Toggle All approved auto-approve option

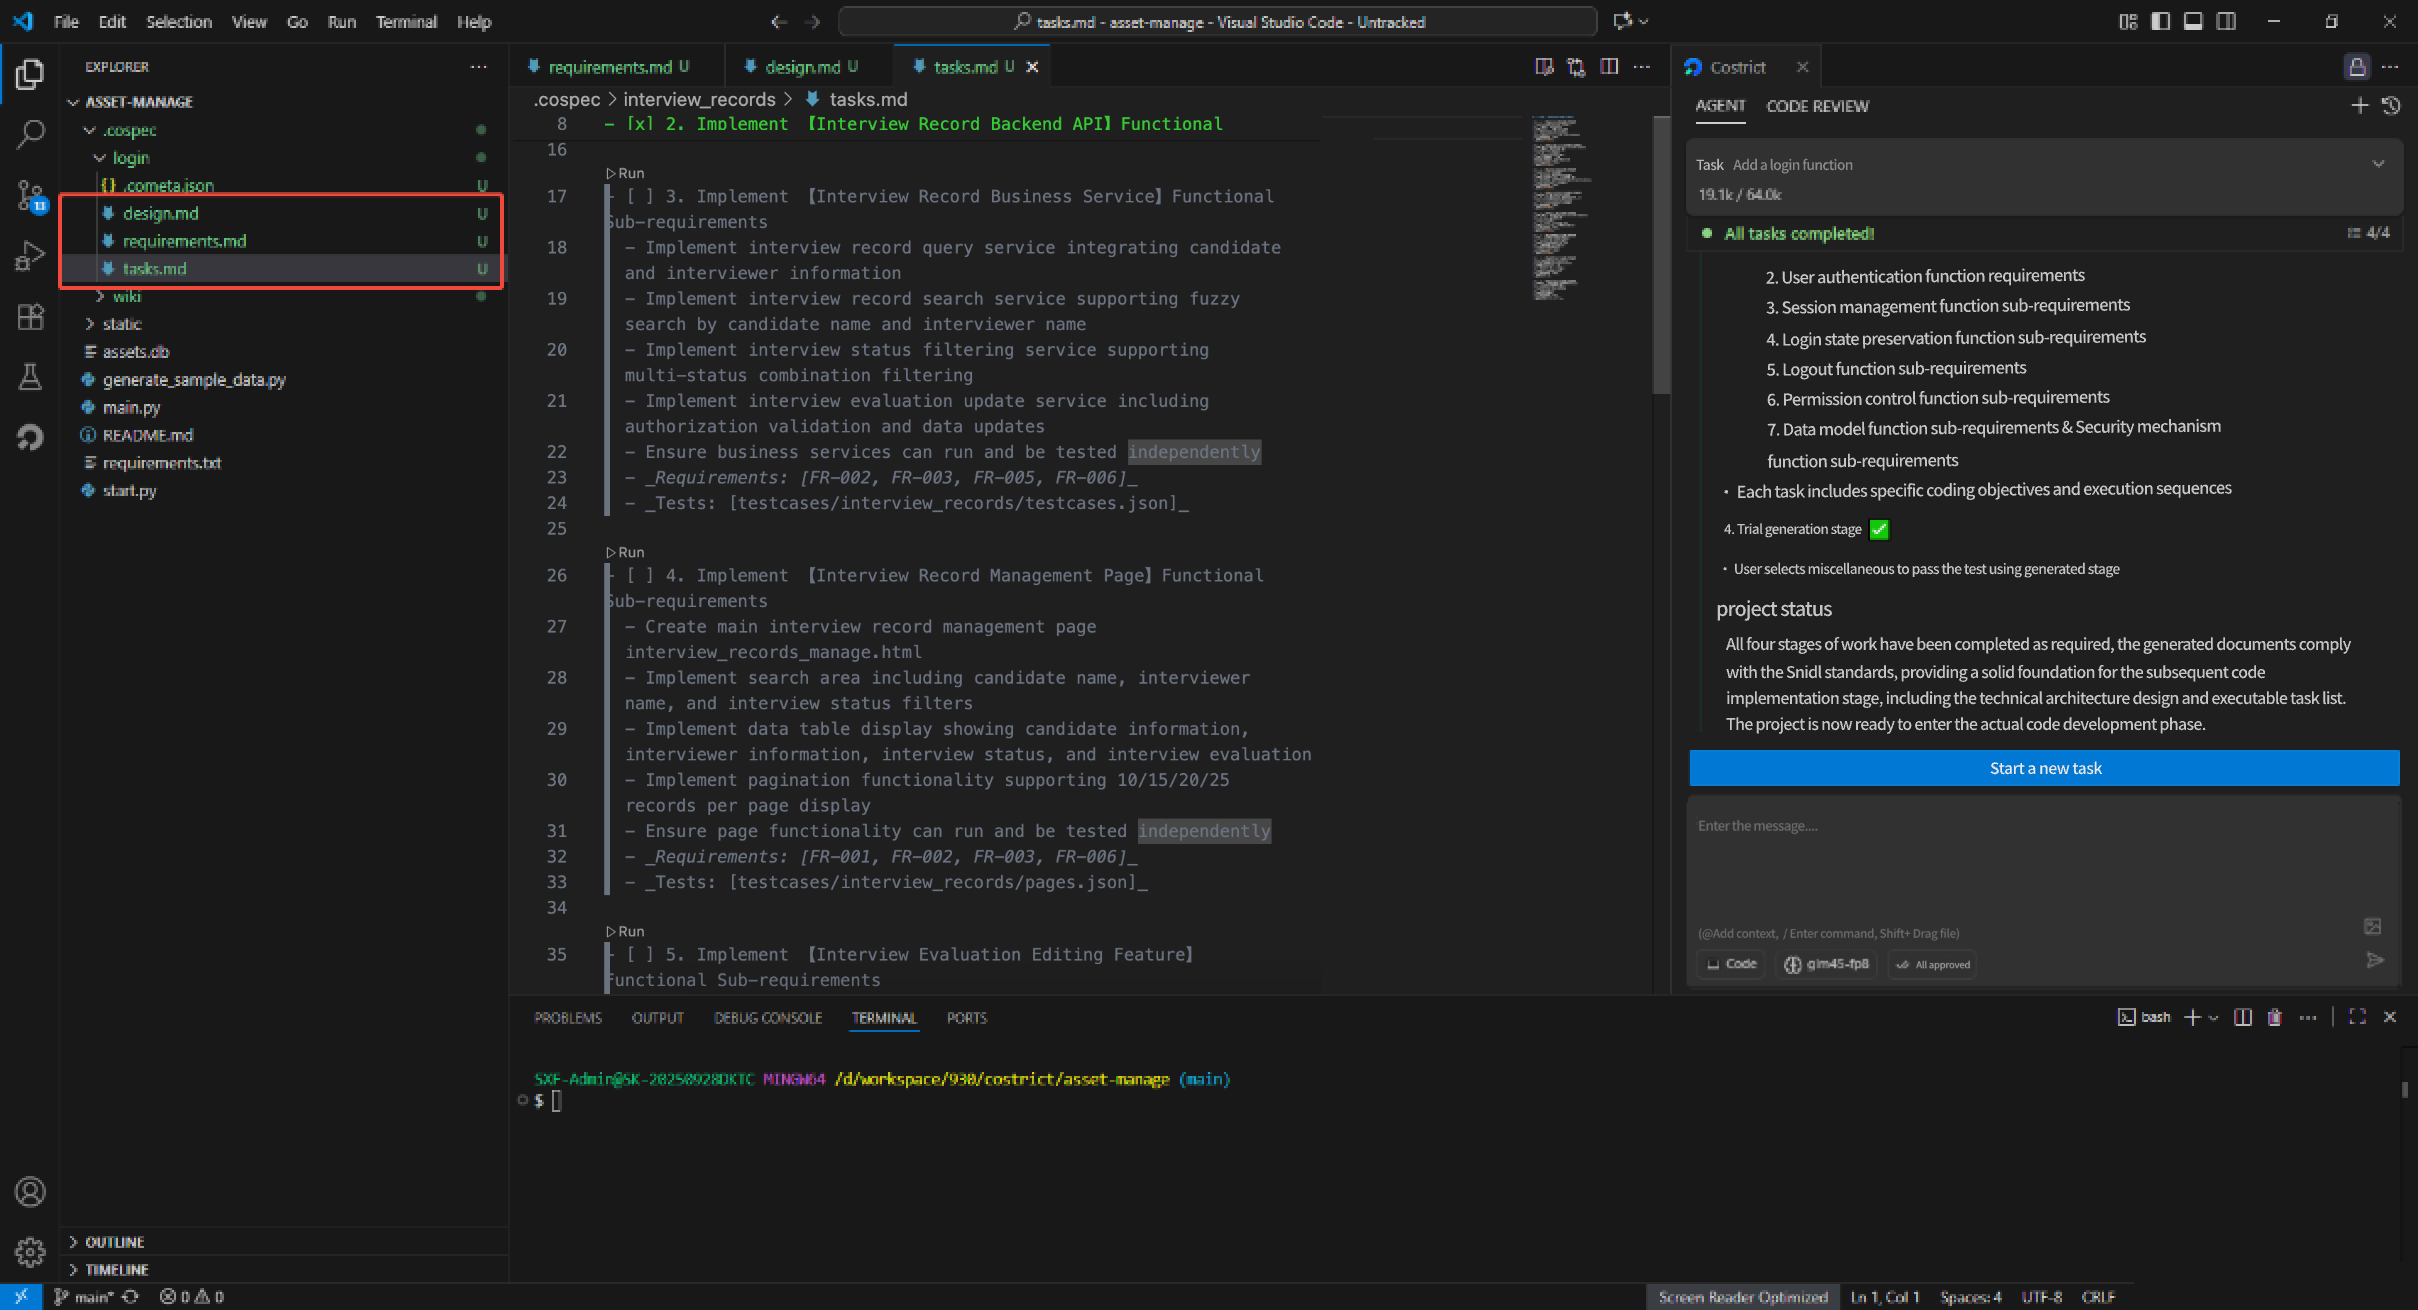tap(1933, 964)
